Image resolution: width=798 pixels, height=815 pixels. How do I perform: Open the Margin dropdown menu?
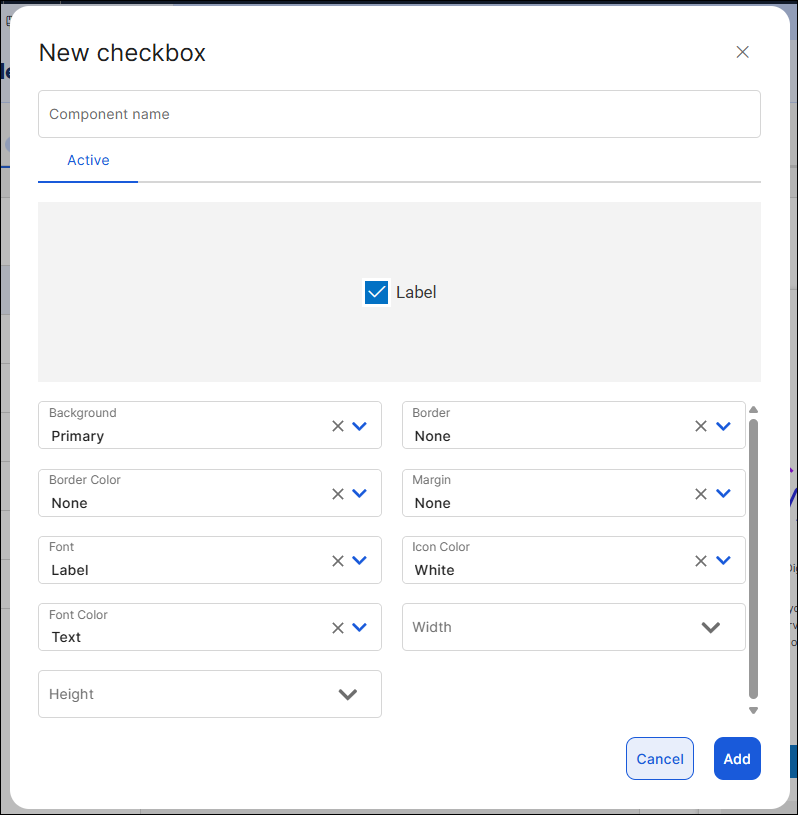pyautogui.click(x=724, y=493)
